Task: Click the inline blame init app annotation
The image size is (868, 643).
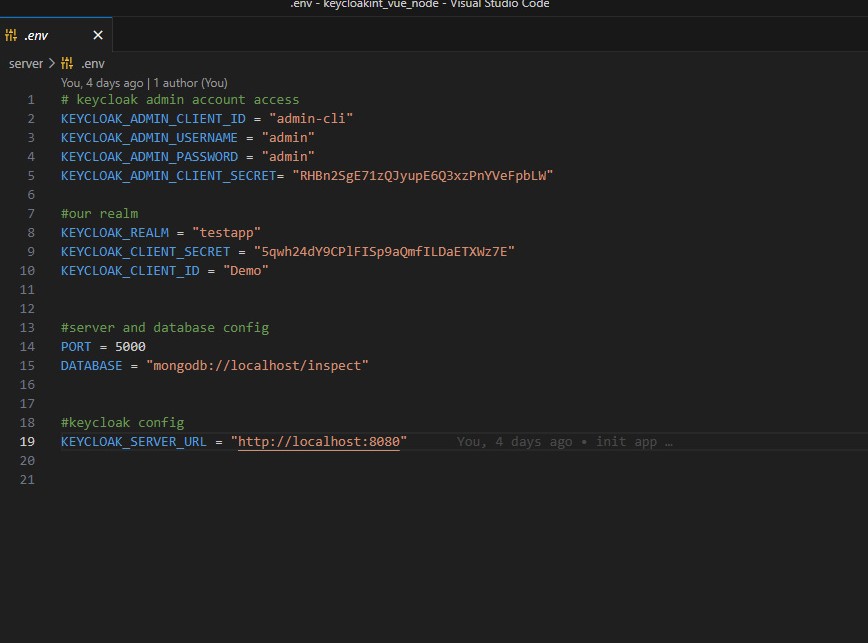Action: coord(565,442)
